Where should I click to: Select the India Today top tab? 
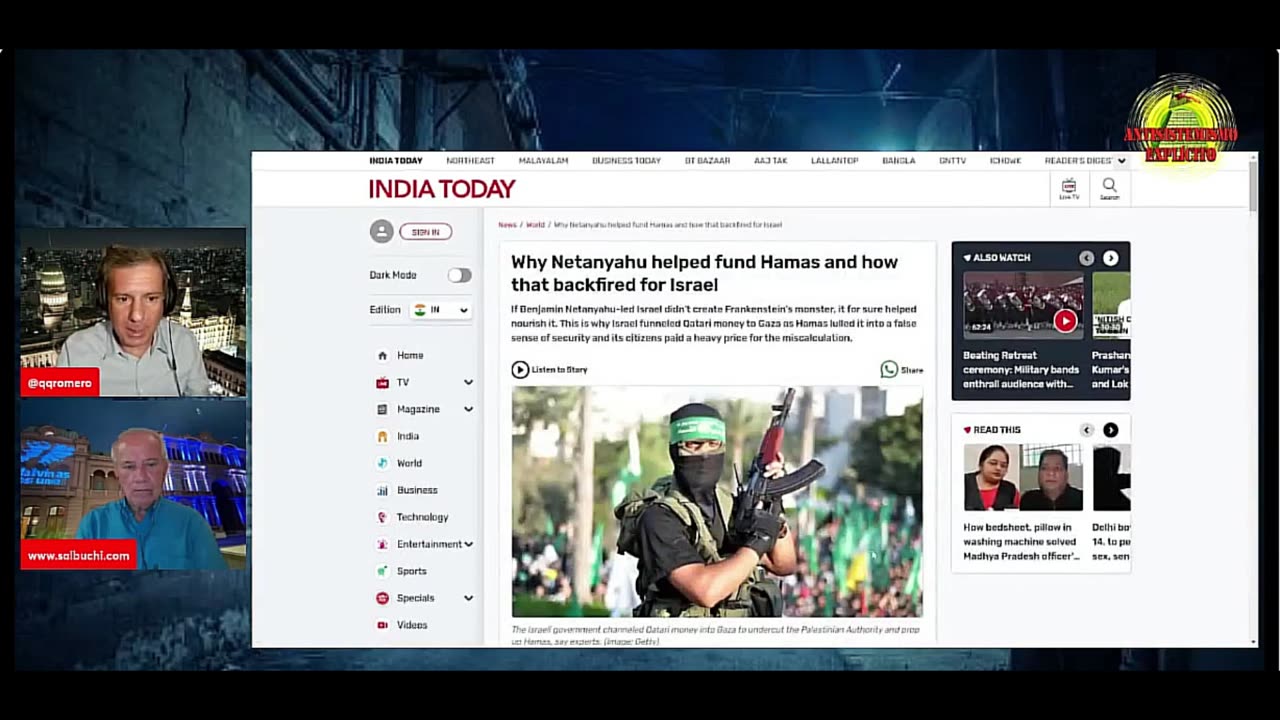coord(396,161)
